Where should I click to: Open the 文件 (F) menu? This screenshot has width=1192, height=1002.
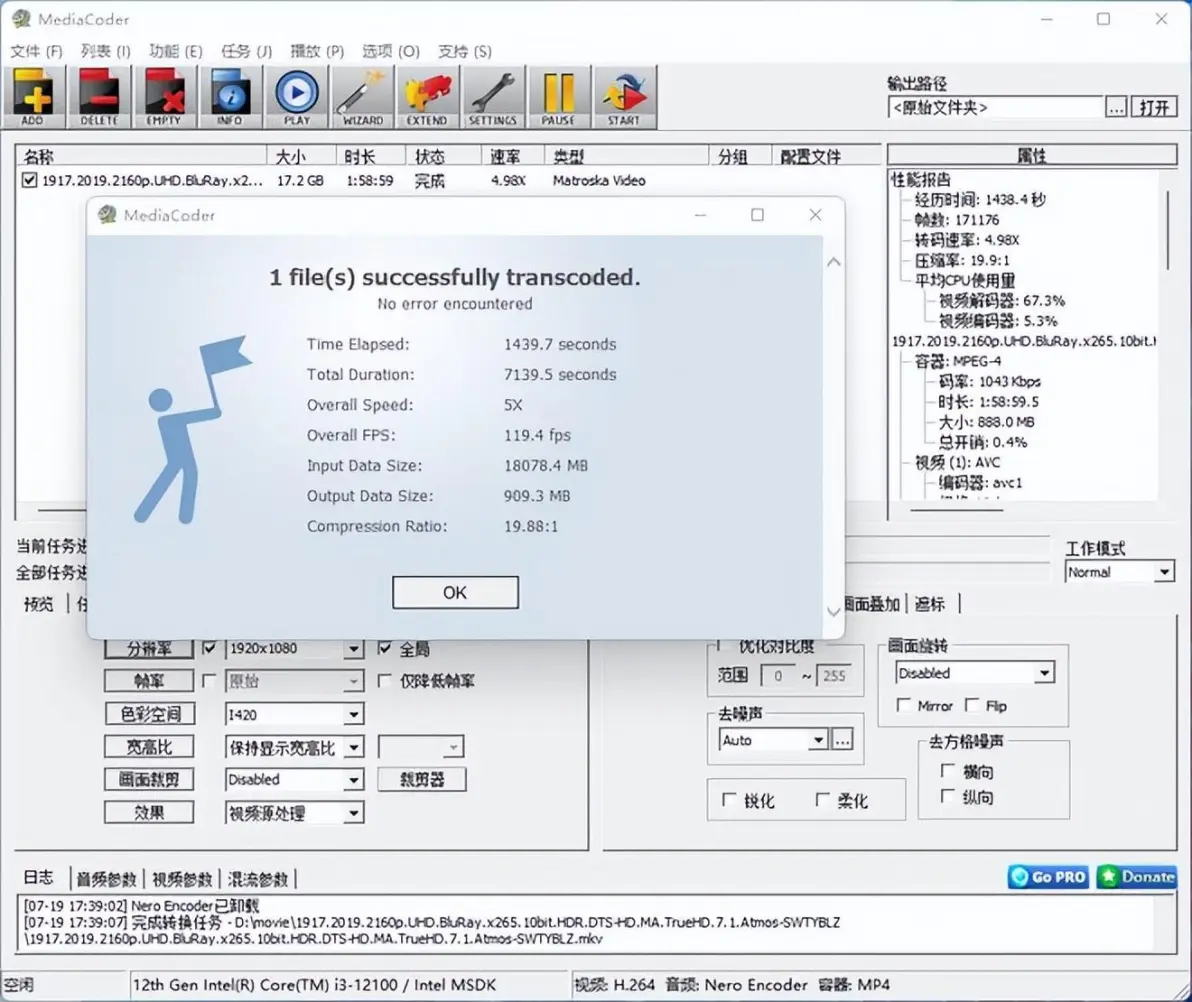tap(36, 51)
